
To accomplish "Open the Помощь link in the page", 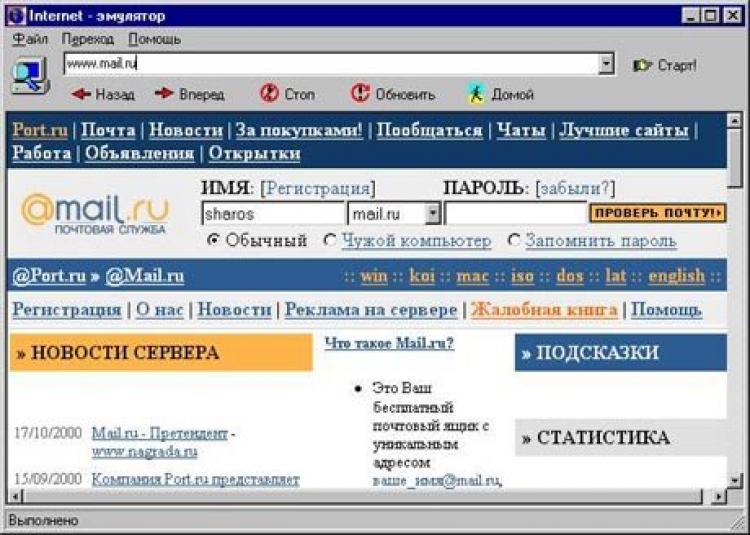I will pyautogui.click(x=666, y=310).
